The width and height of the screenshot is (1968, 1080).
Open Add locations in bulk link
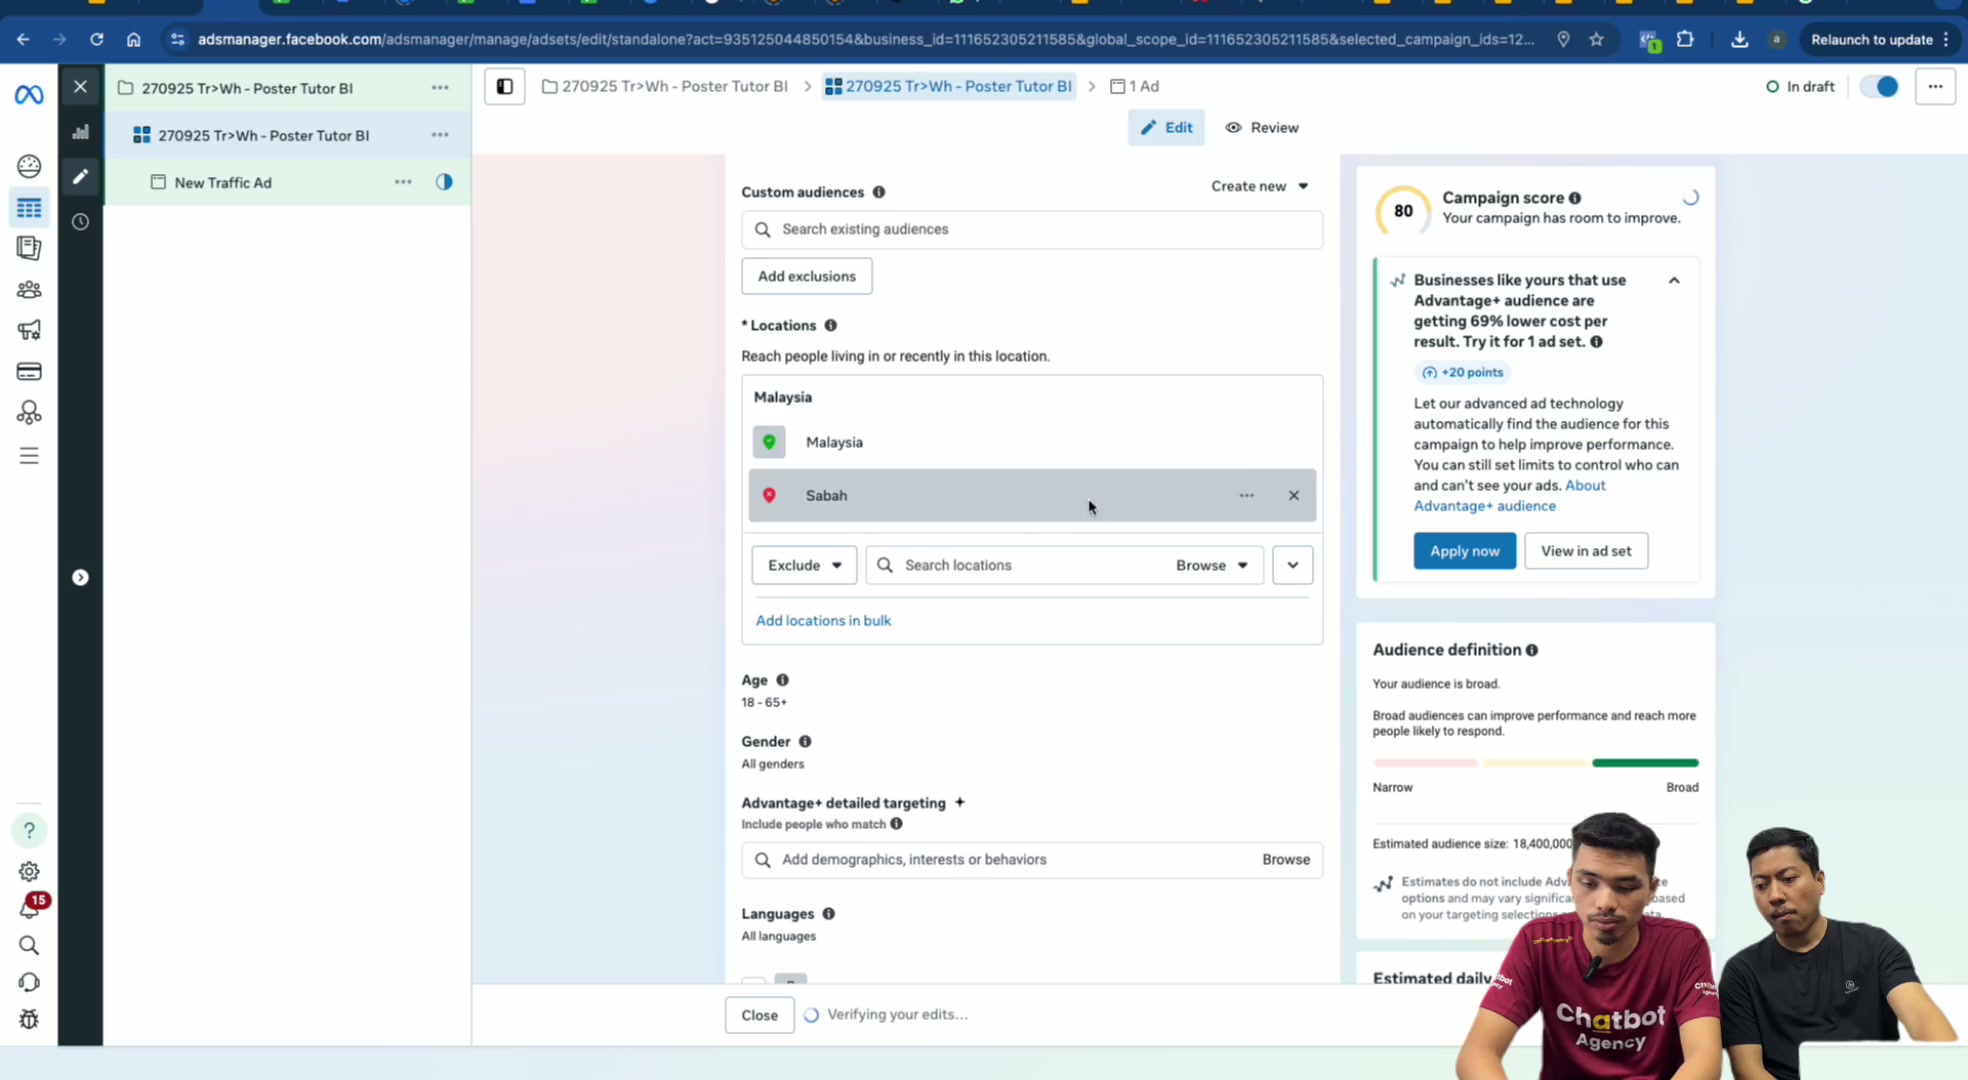pos(823,620)
